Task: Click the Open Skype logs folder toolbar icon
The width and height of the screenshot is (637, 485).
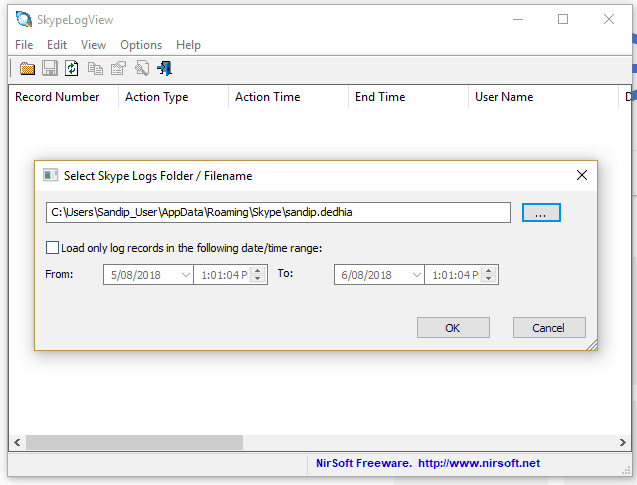Action: point(27,68)
